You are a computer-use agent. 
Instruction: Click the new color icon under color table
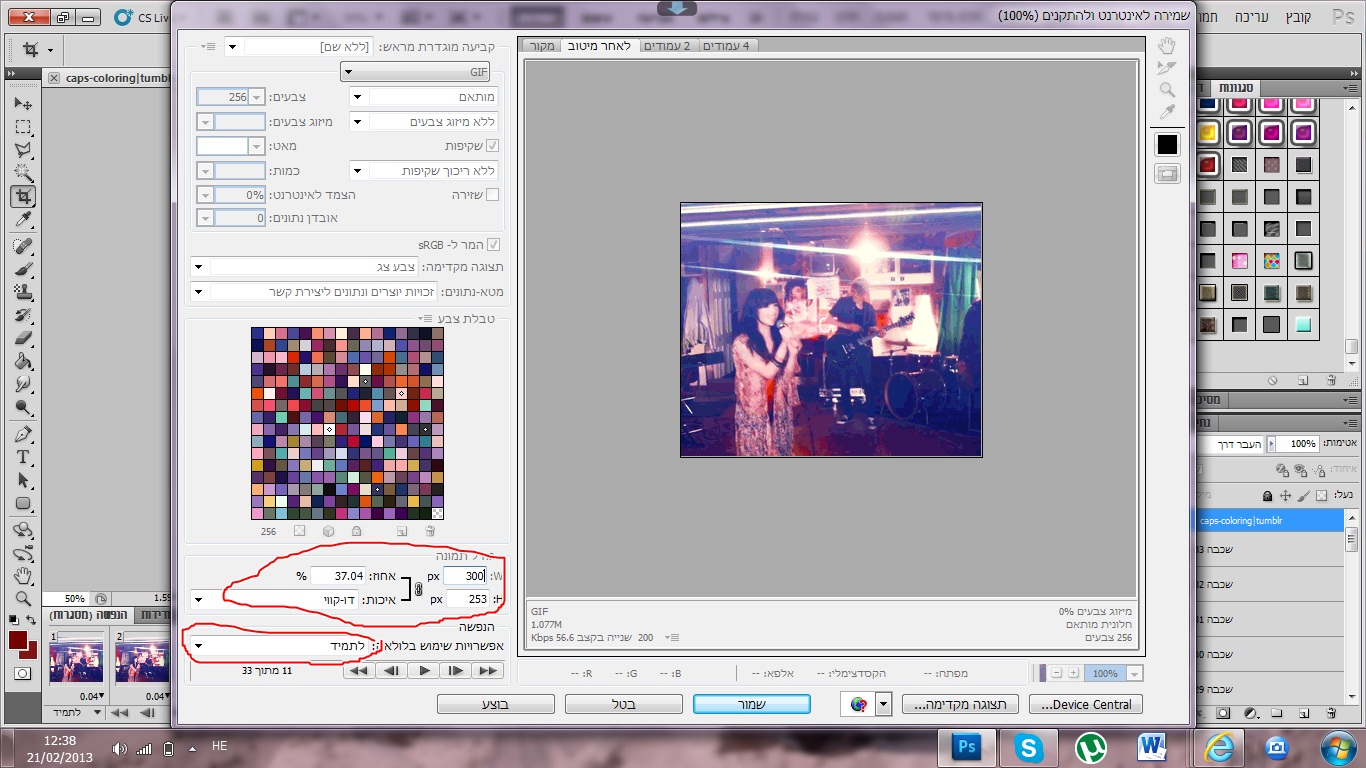(402, 531)
